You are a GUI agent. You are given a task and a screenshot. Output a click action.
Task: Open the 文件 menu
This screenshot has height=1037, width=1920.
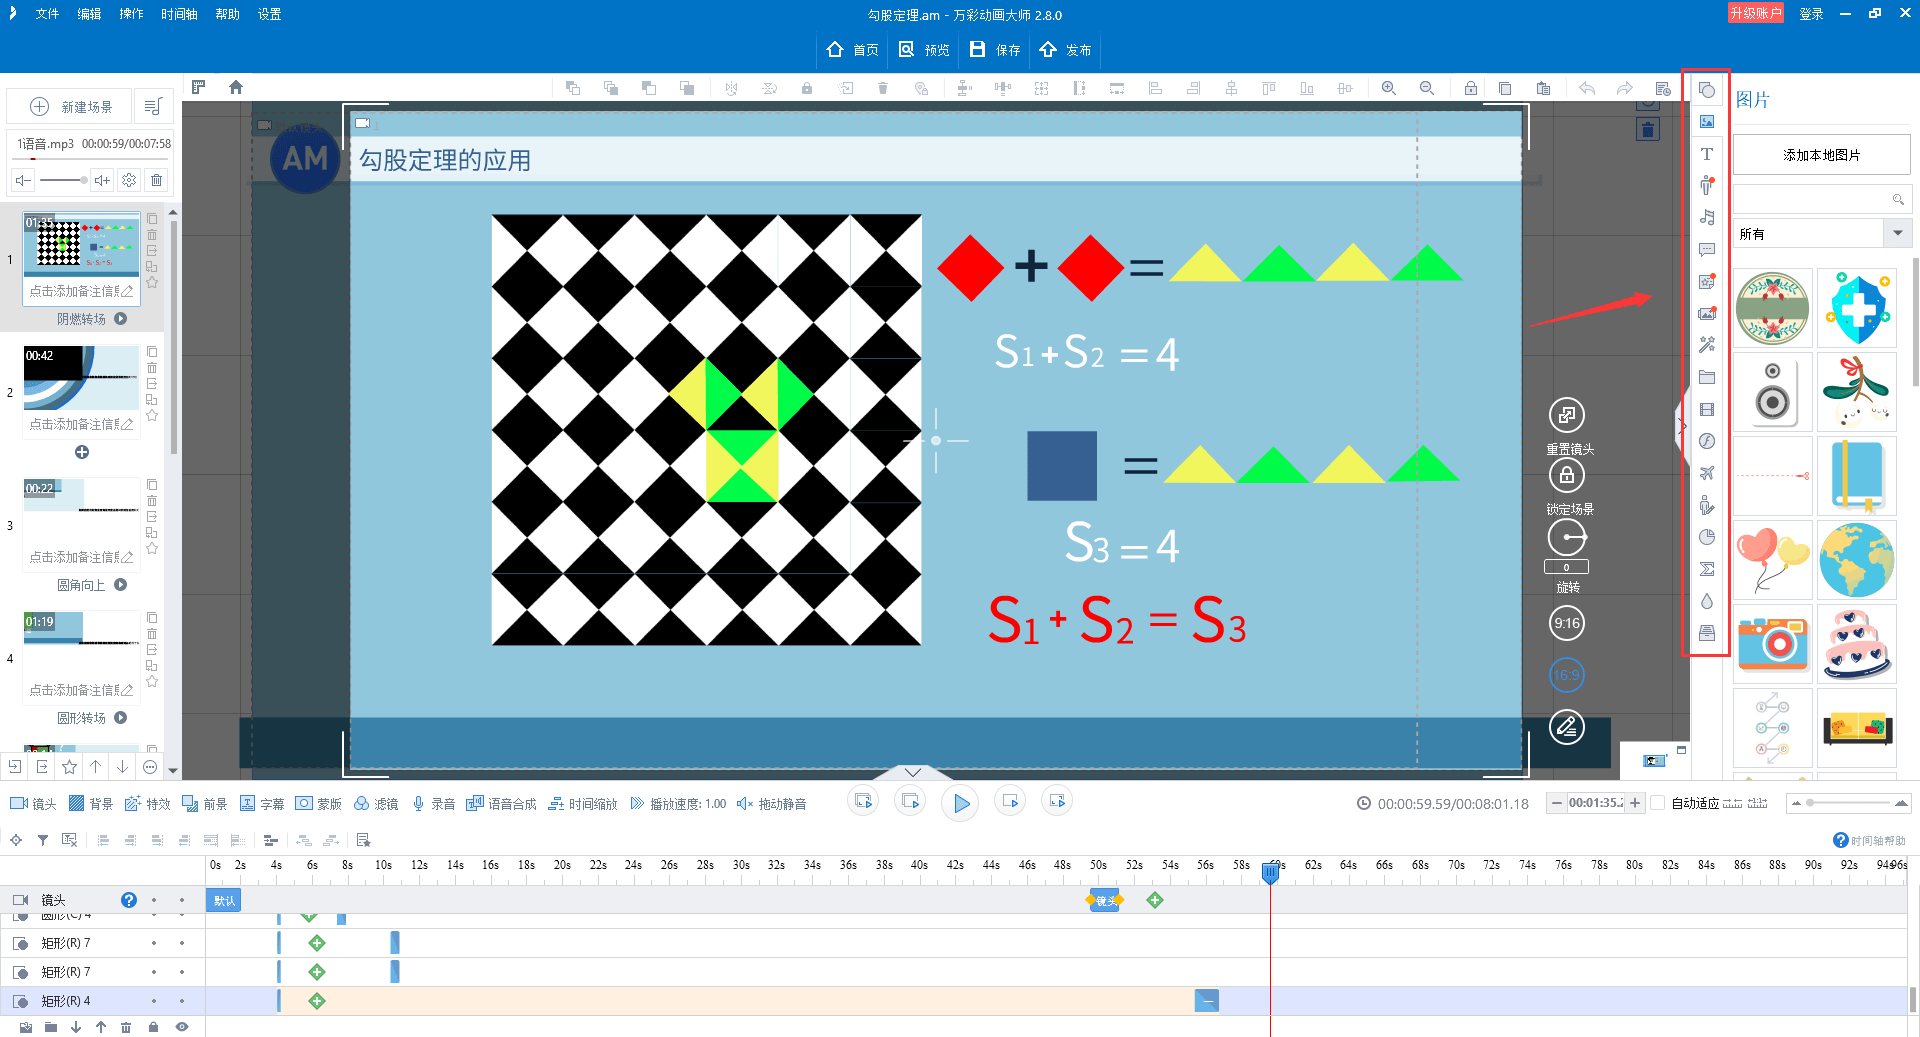pyautogui.click(x=47, y=14)
